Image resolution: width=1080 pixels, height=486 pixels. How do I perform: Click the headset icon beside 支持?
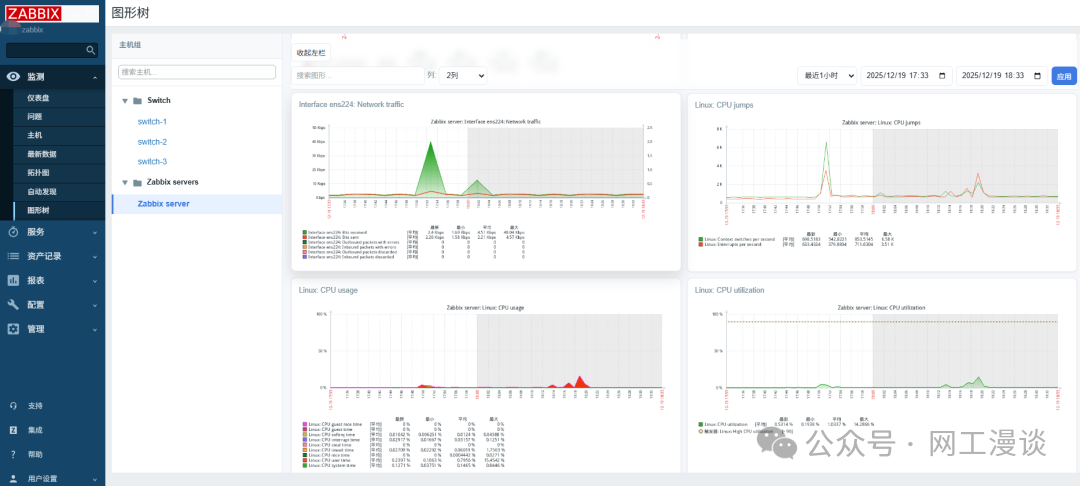click(x=13, y=405)
